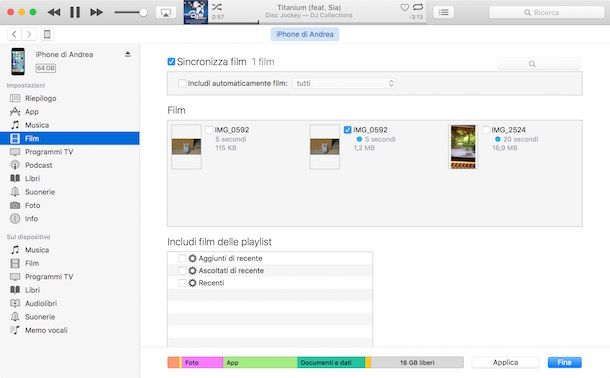This screenshot has height=378, width=610.
Task: Click the App storage bar segment
Action: click(x=260, y=362)
